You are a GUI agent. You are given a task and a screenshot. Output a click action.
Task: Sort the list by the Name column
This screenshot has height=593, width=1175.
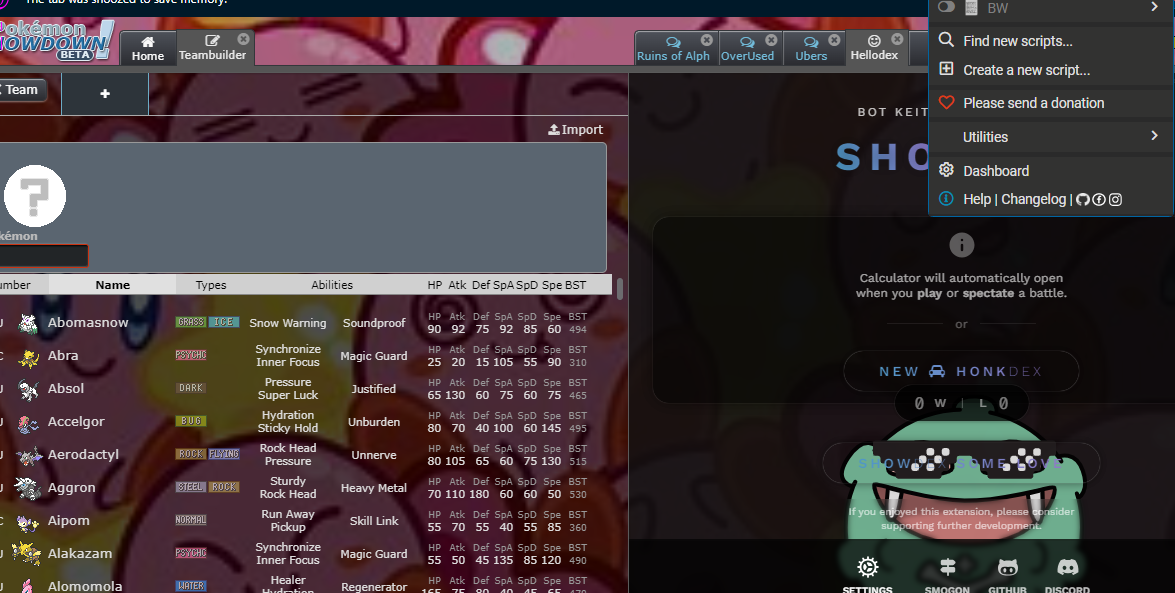click(112, 285)
